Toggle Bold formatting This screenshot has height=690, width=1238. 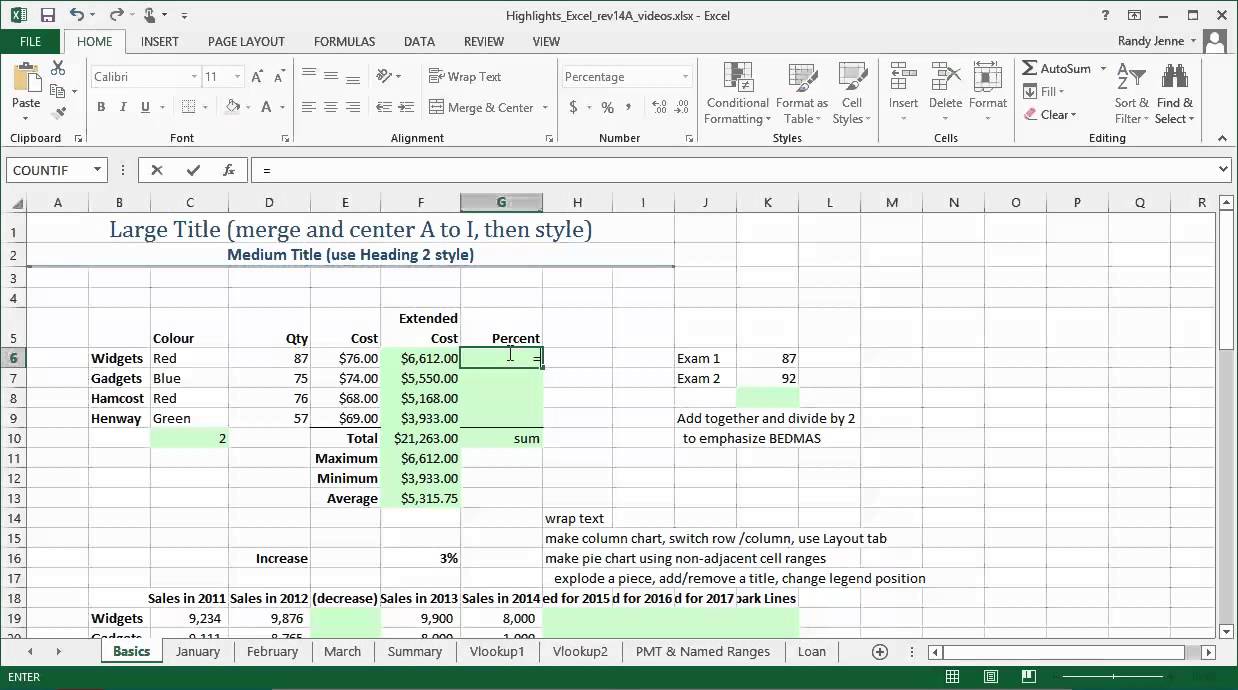tap(101, 107)
